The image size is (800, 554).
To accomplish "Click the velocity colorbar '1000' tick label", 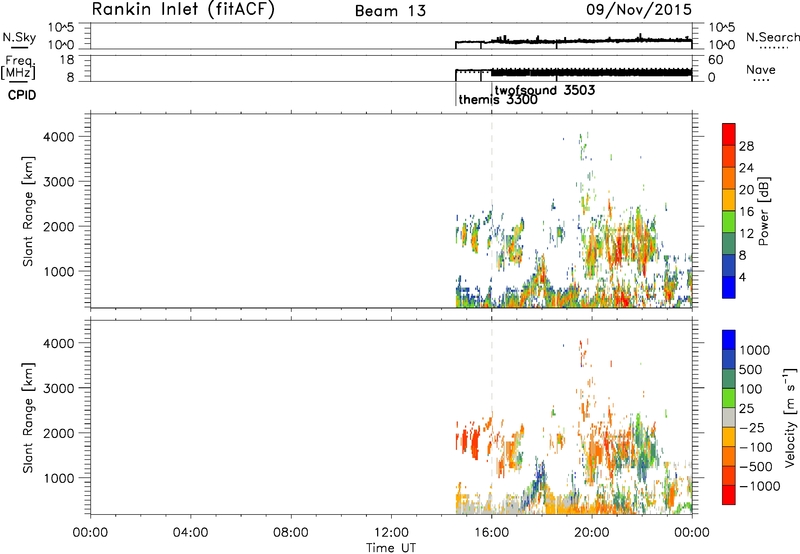I will 755,350.
